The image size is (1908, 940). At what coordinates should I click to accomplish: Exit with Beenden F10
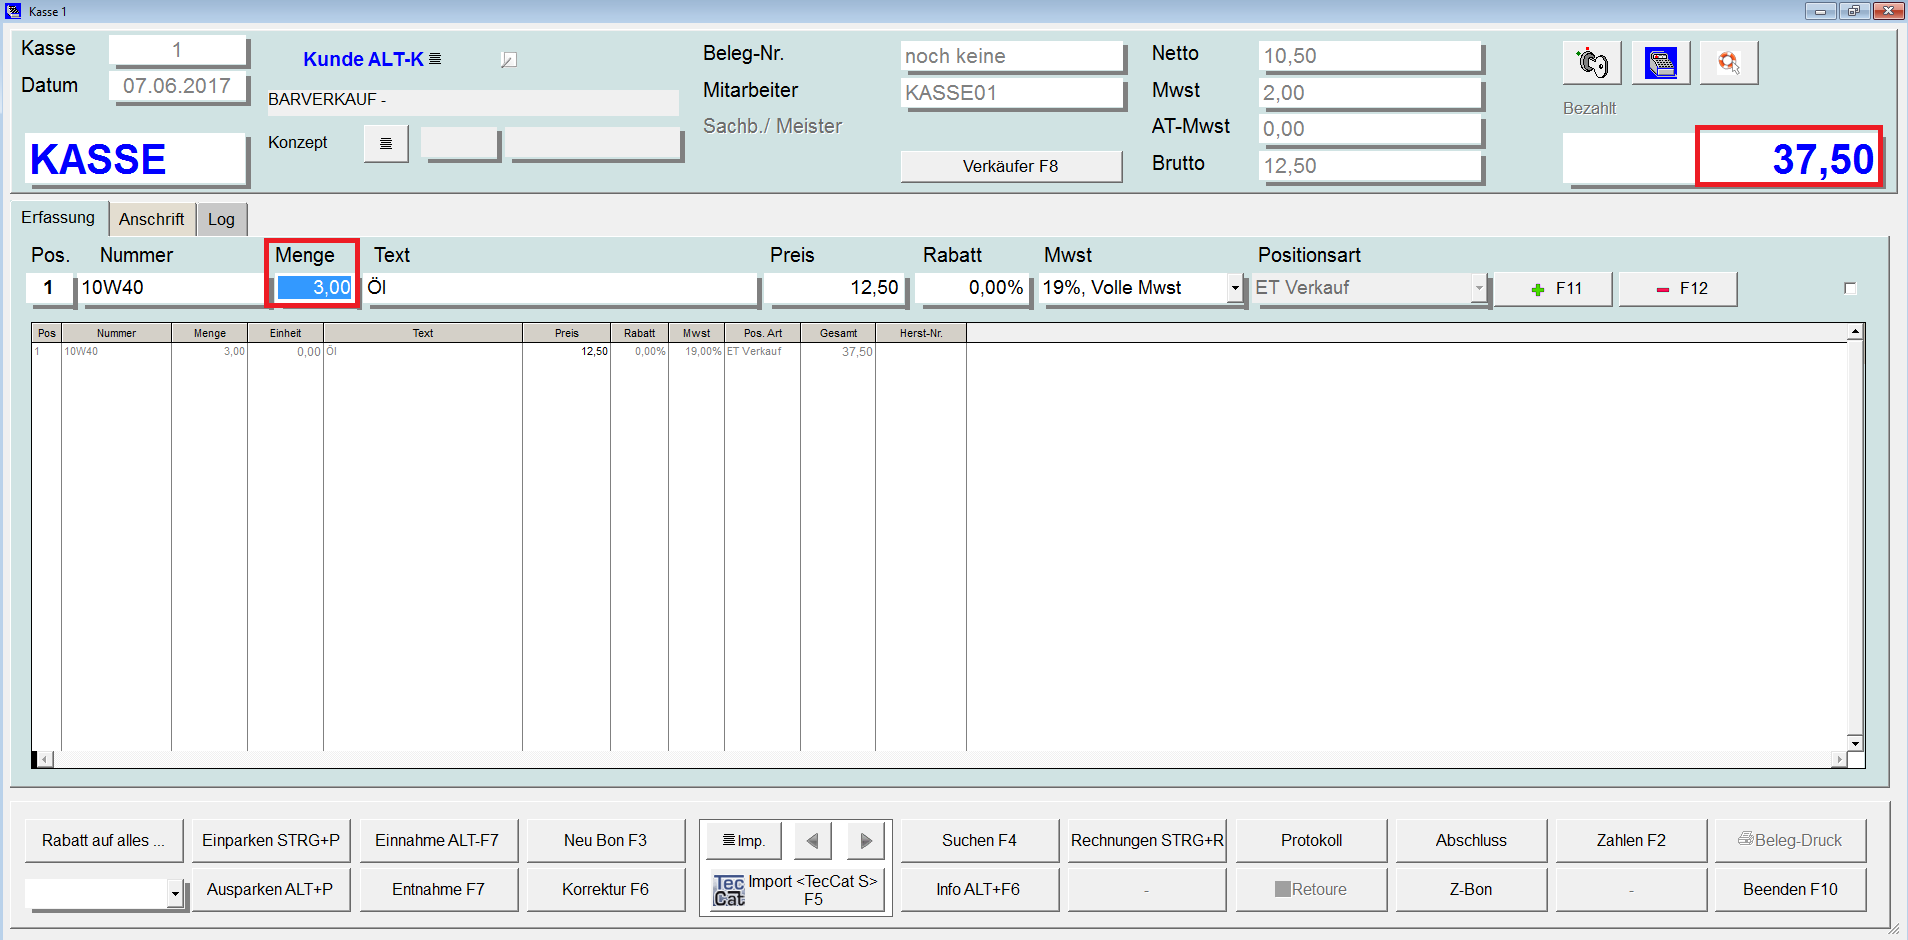(x=1790, y=890)
